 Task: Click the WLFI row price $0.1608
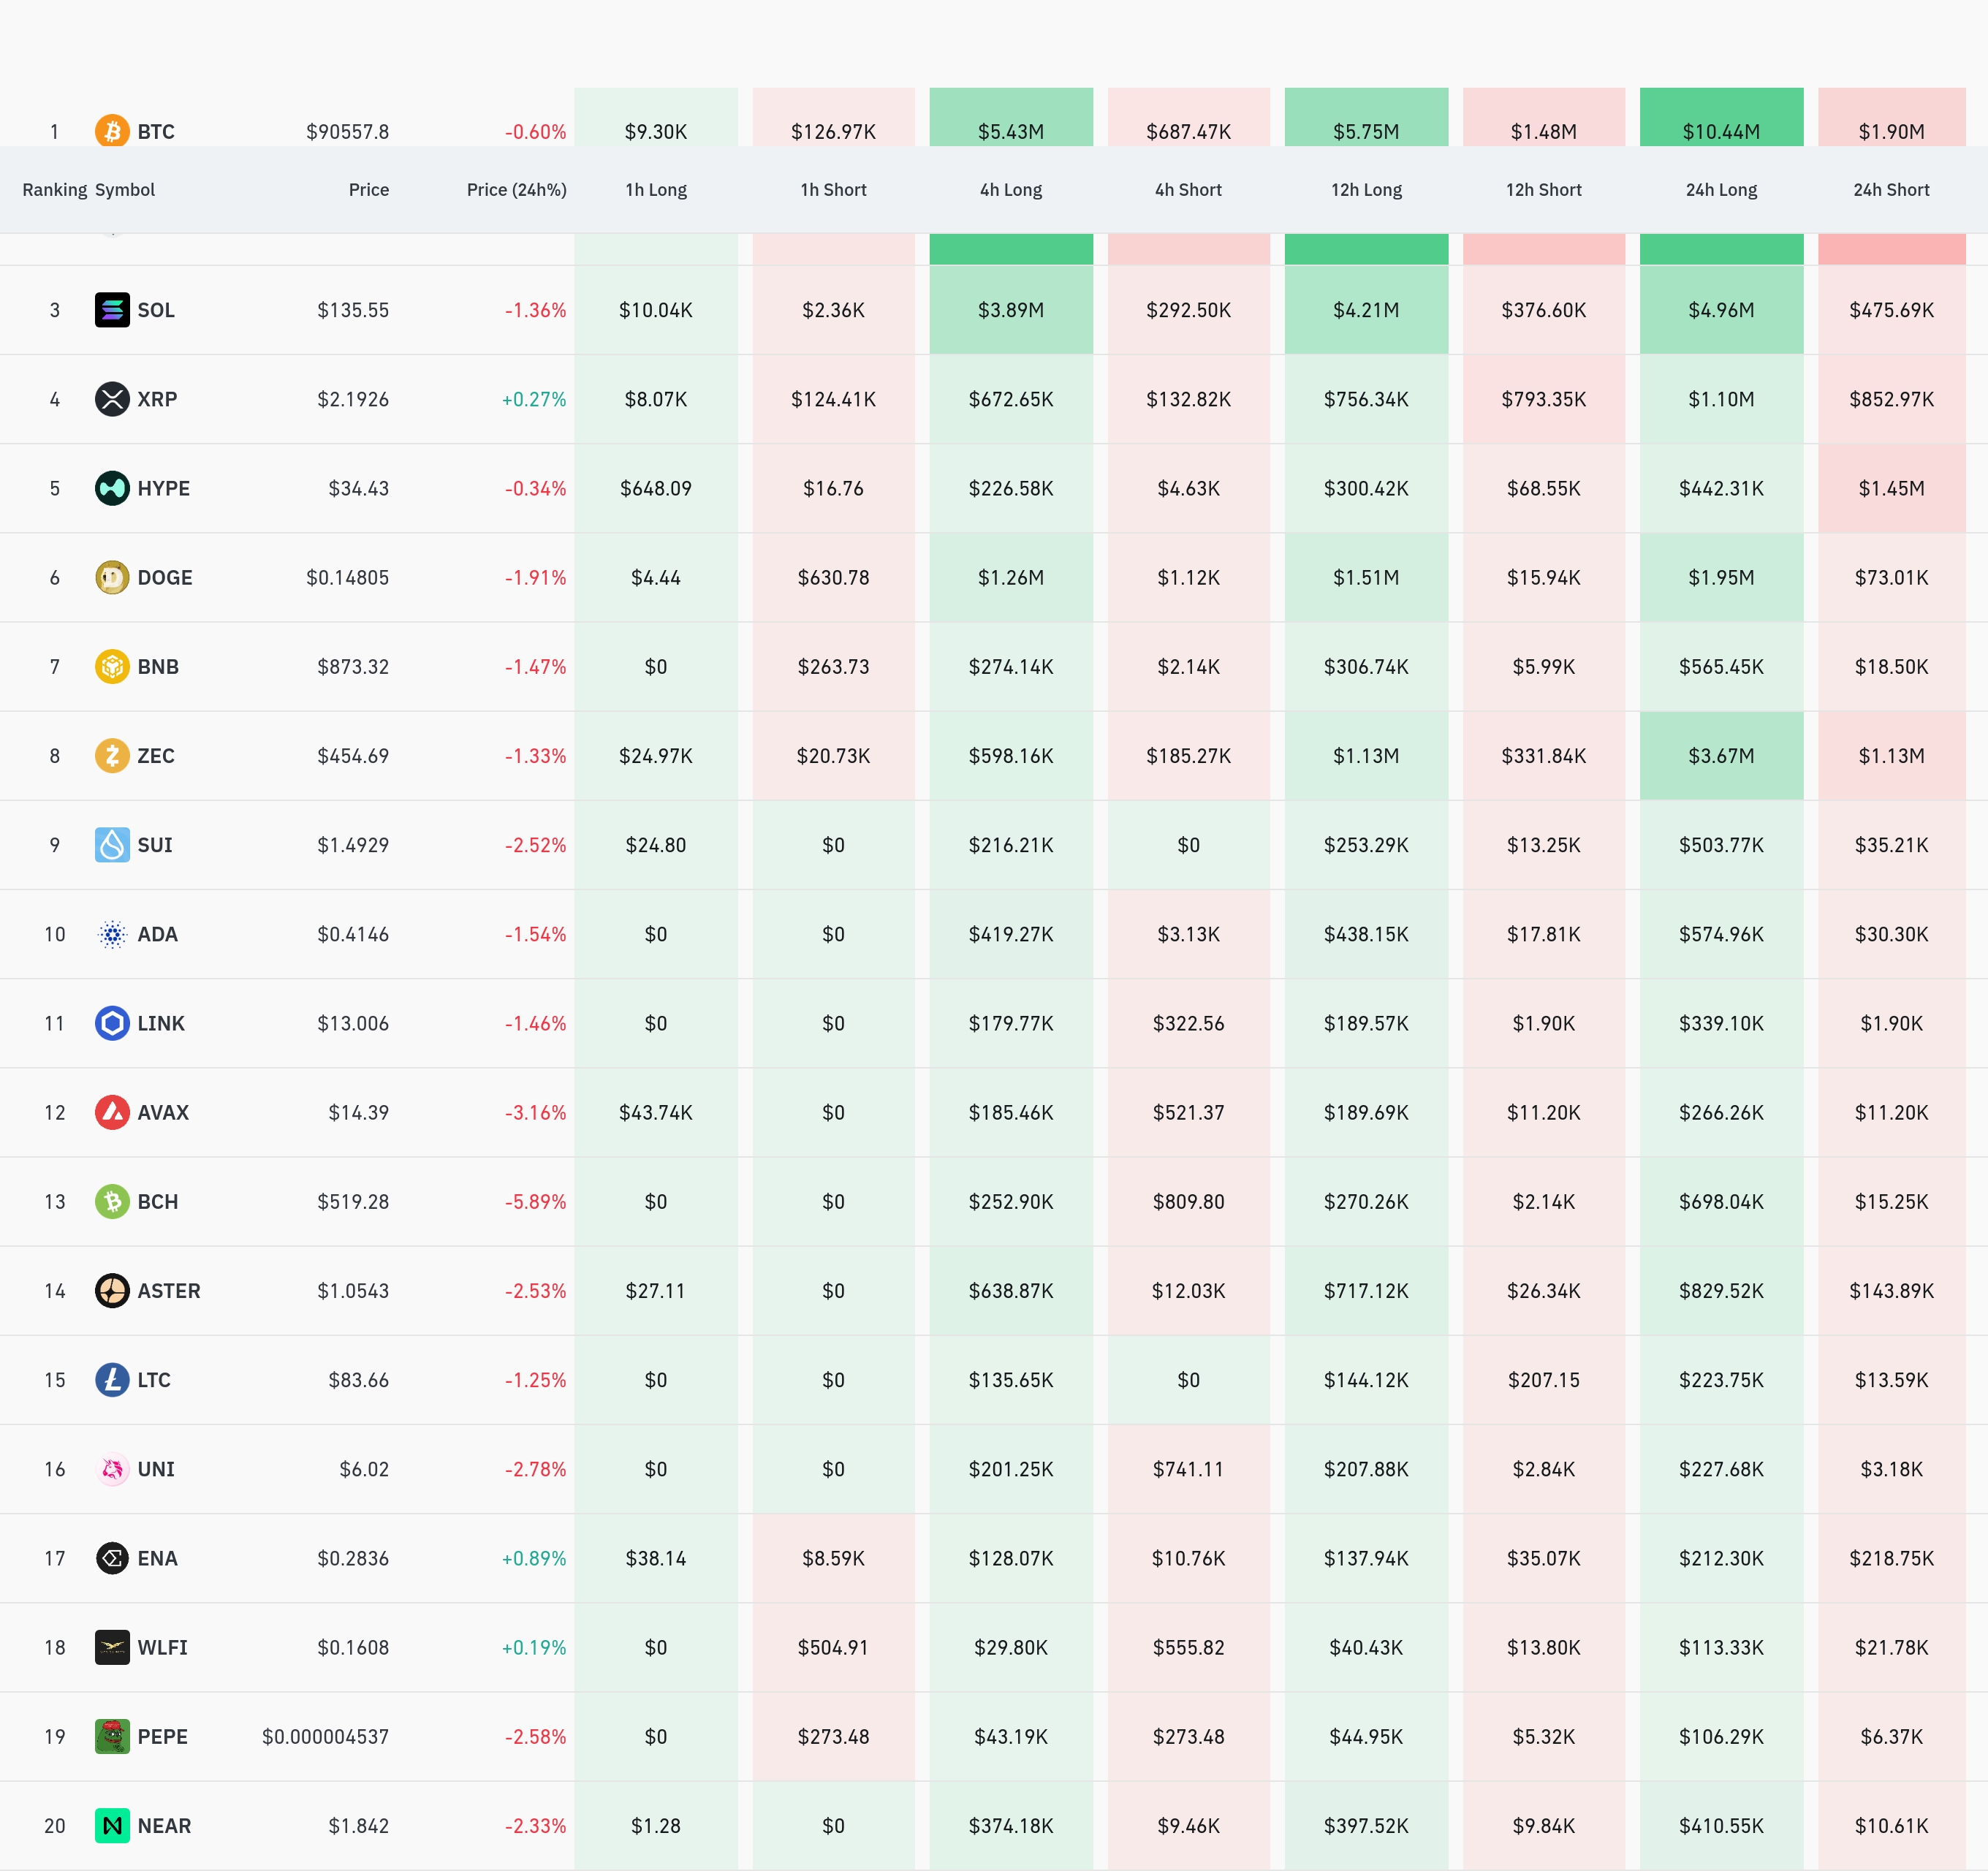[x=353, y=1647]
